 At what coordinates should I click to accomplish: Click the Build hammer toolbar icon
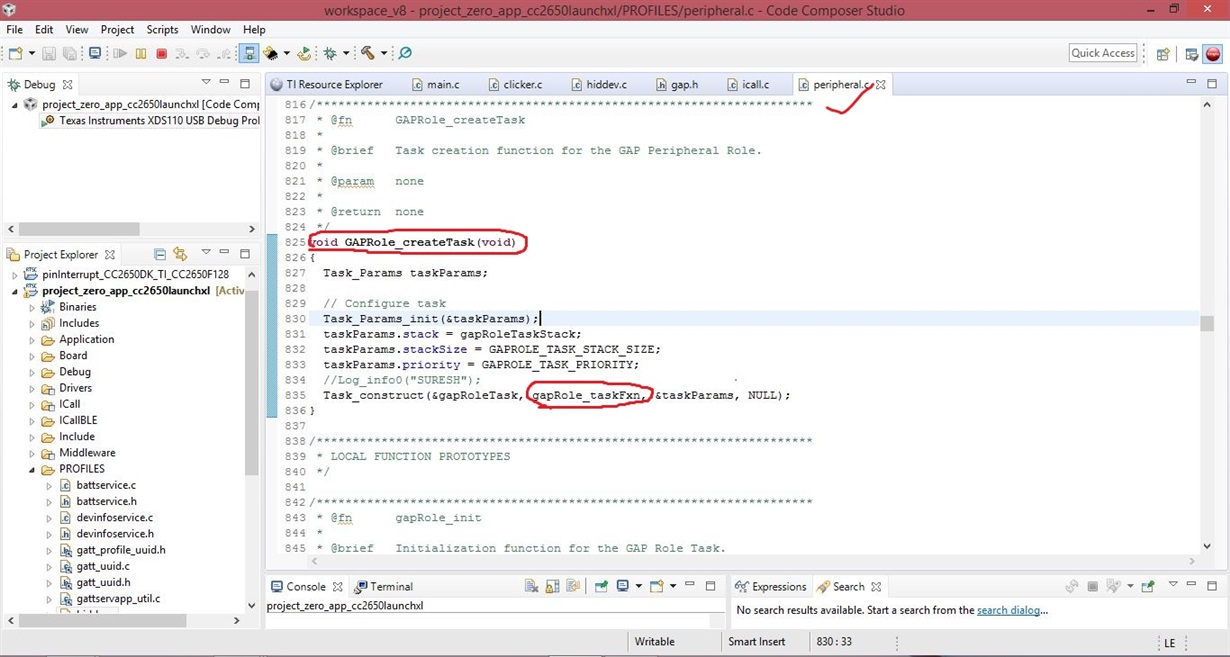[367, 53]
